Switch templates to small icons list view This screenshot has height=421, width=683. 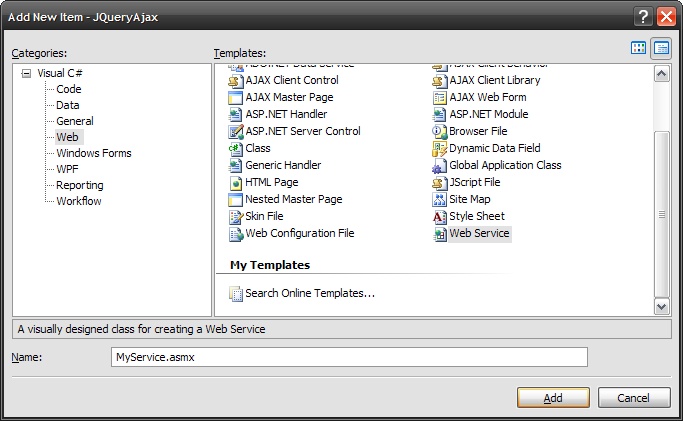tap(661, 48)
